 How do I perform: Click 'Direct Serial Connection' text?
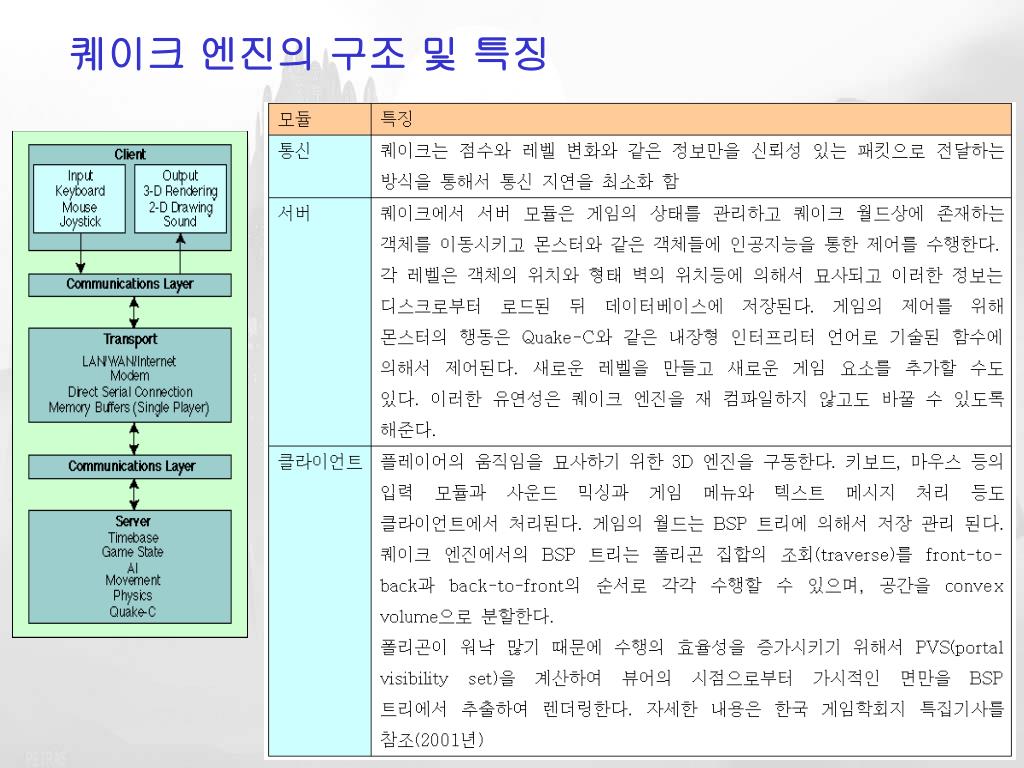click(130, 392)
